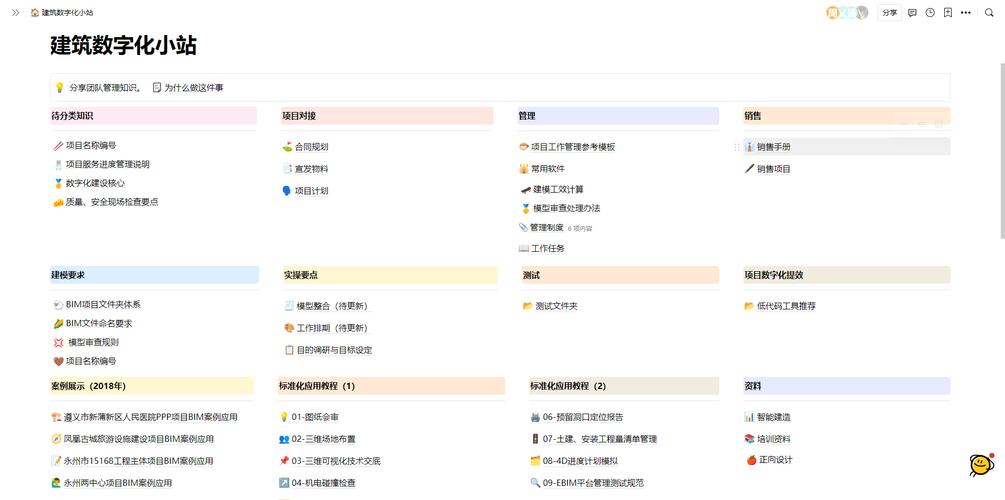Open the BIM文件命名要求 page
The height and width of the screenshot is (500, 1005).
coord(93,324)
